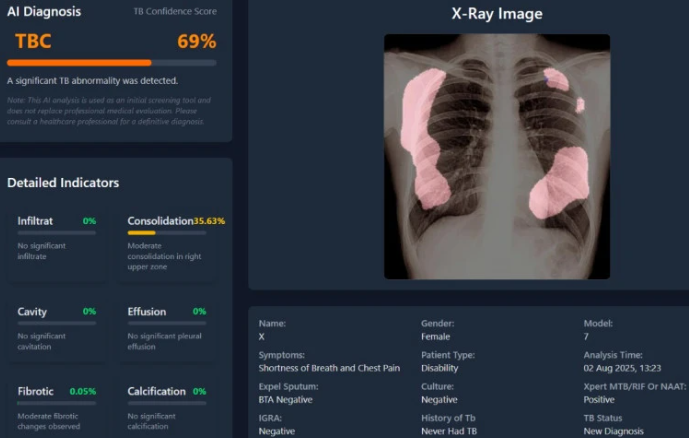Click the New Diagnosis TB status
The width and height of the screenshot is (689, 438).
tap(612, 431)
